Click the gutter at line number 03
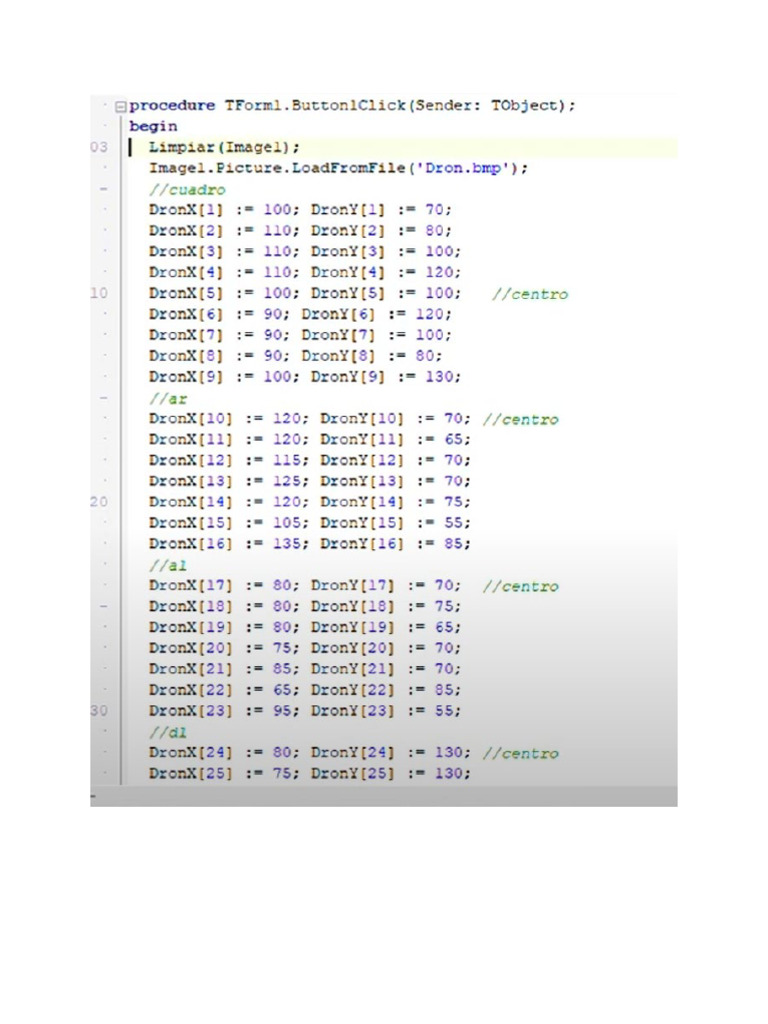The height and width of the screenshot is (1024, 768). 99,147
